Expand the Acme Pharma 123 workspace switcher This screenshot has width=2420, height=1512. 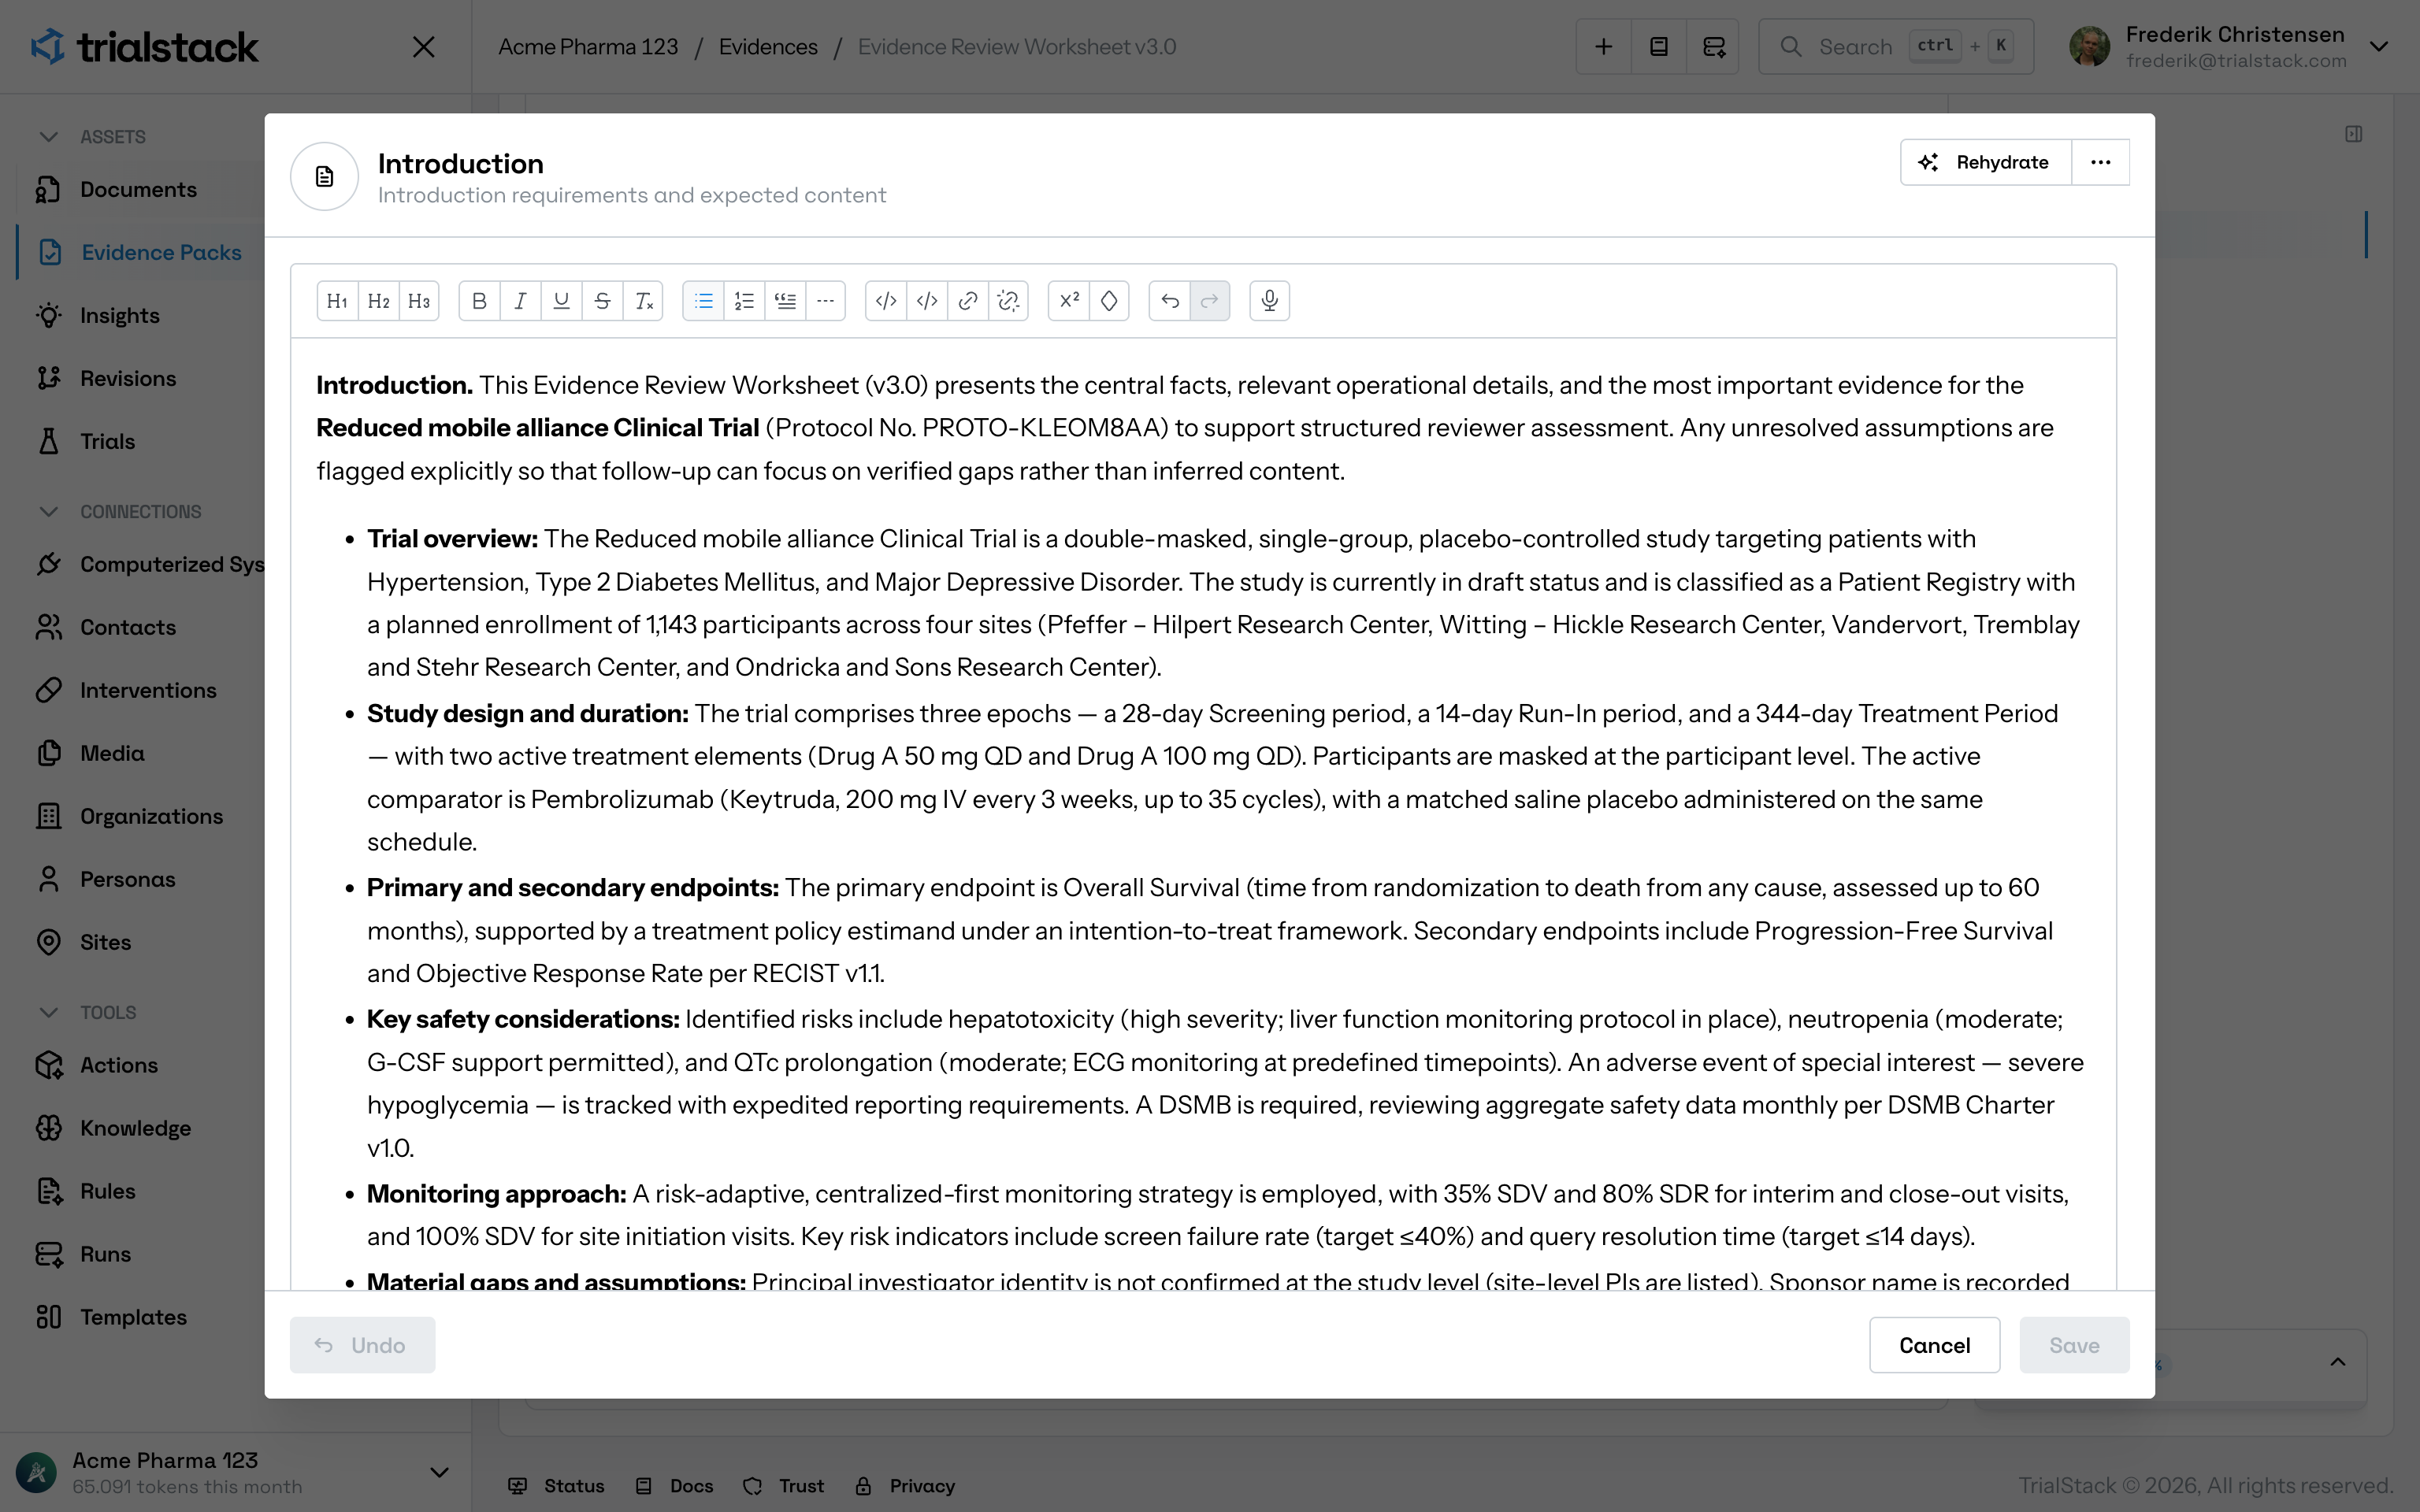438,1473
